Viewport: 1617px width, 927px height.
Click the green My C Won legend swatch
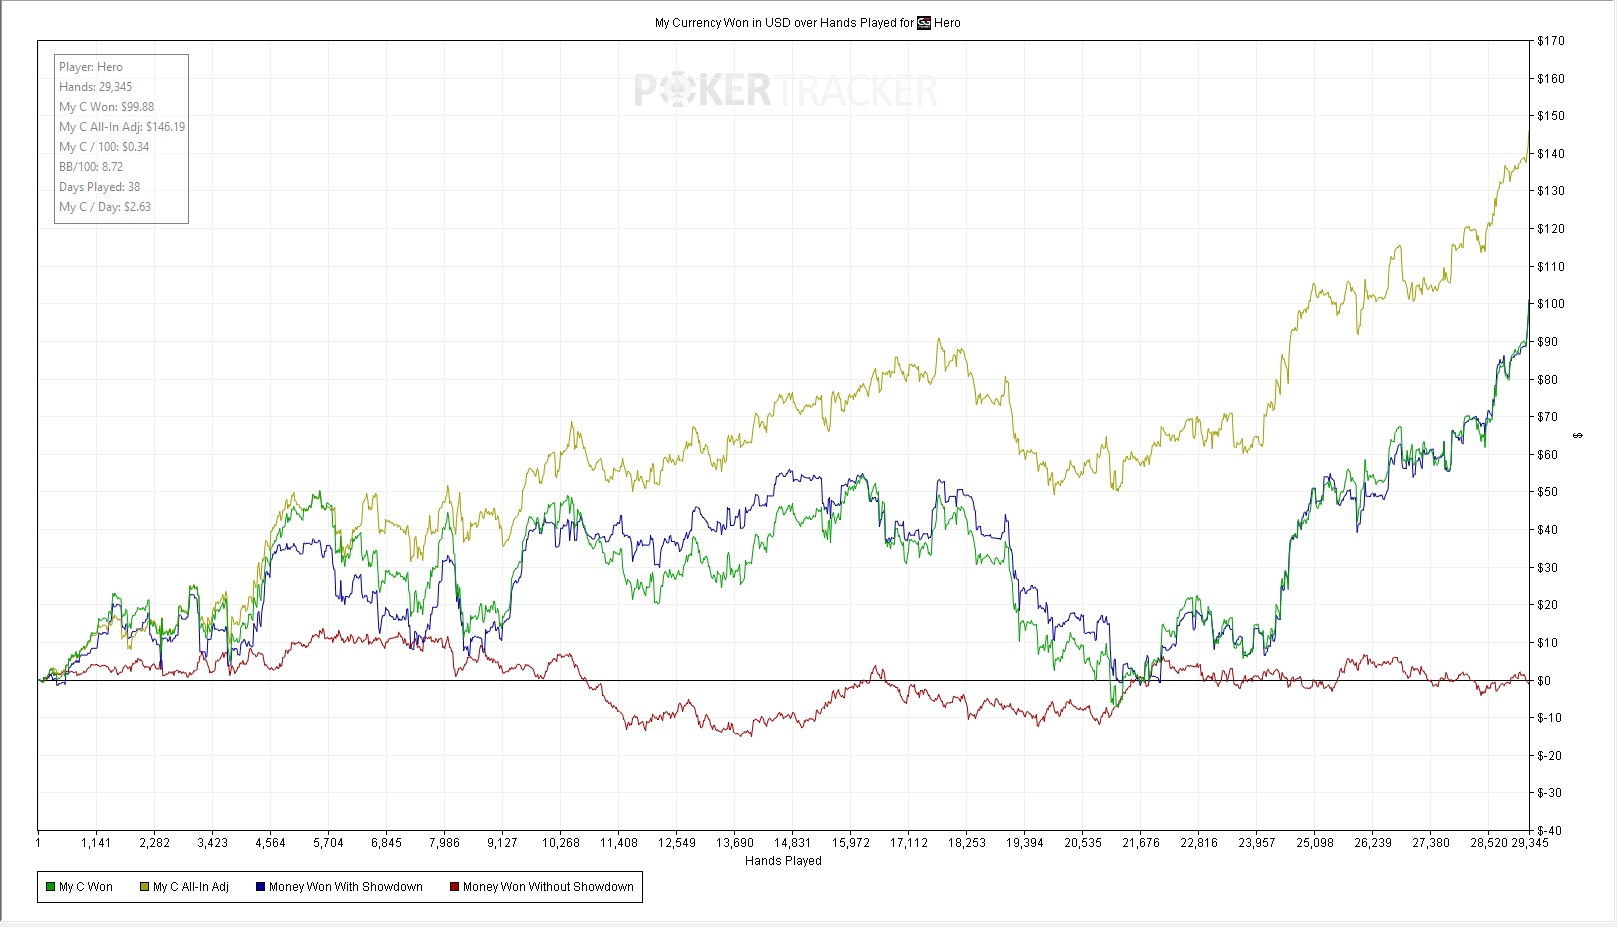coord(50,887)
